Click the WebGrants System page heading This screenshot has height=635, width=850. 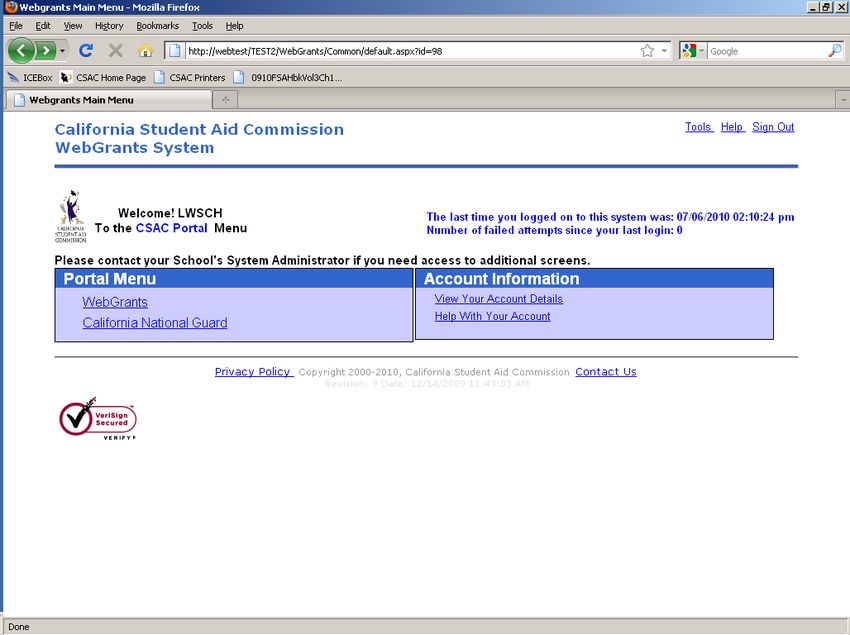coord(134,147)
